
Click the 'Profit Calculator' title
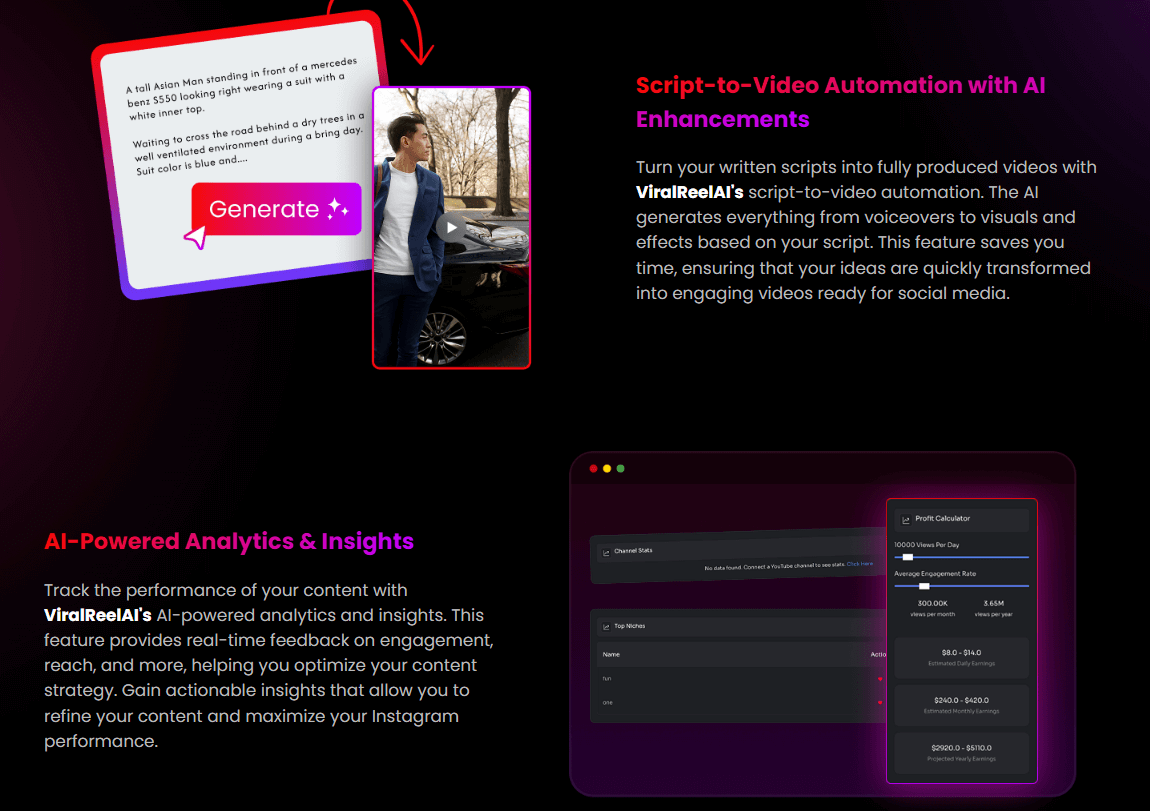[942, 518]
